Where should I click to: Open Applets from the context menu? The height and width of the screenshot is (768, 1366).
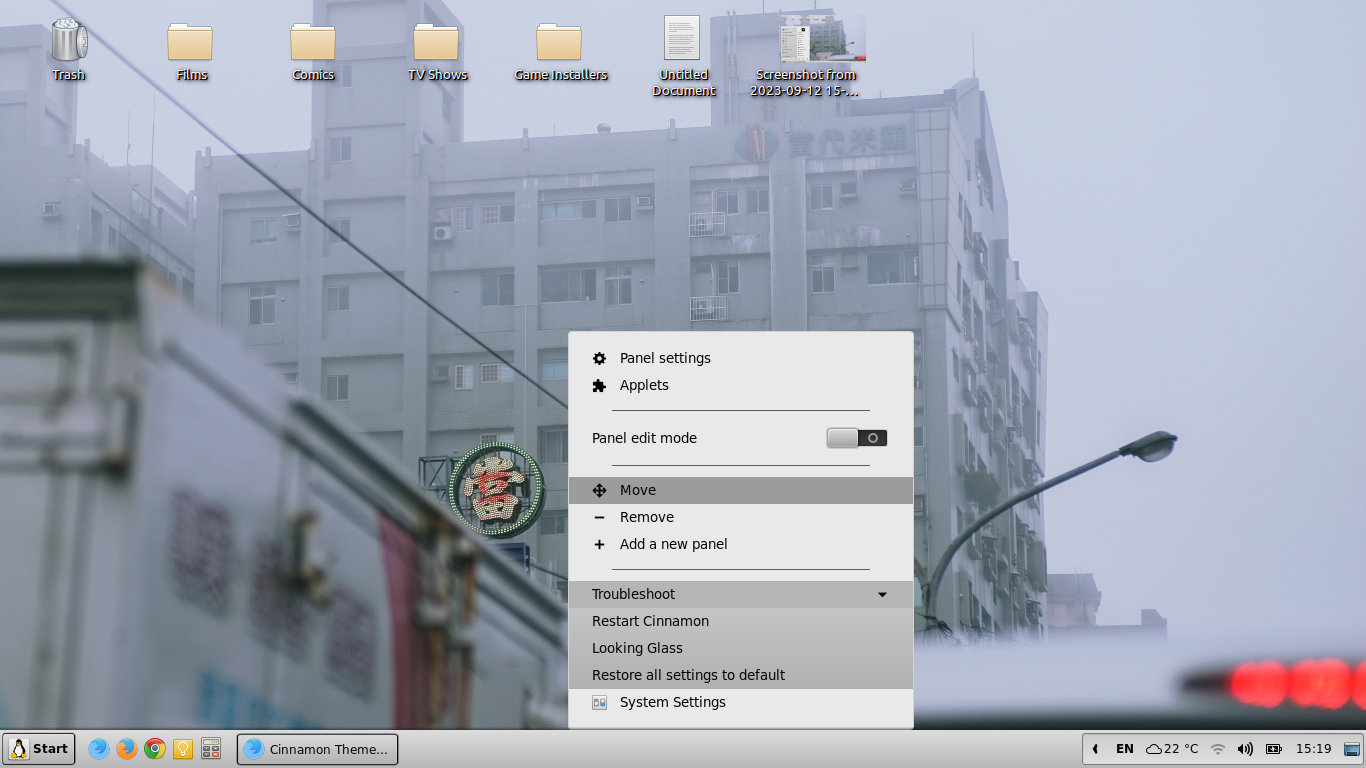pos(741,385)
